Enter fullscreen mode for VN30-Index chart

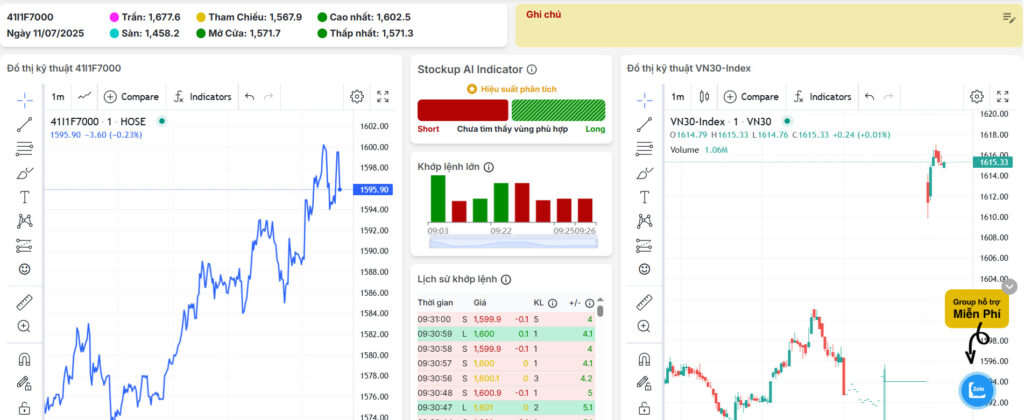coord(1003,97)
